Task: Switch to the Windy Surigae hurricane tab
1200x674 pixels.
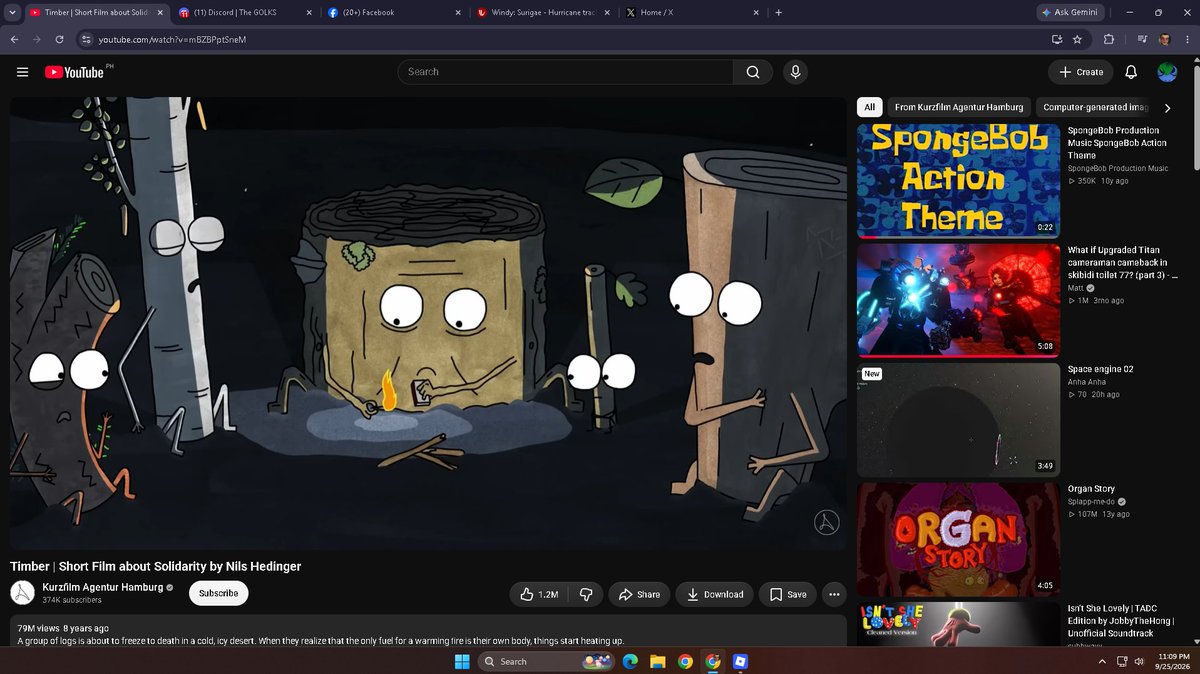Action: pyautogui.click(x=544, y=13)
